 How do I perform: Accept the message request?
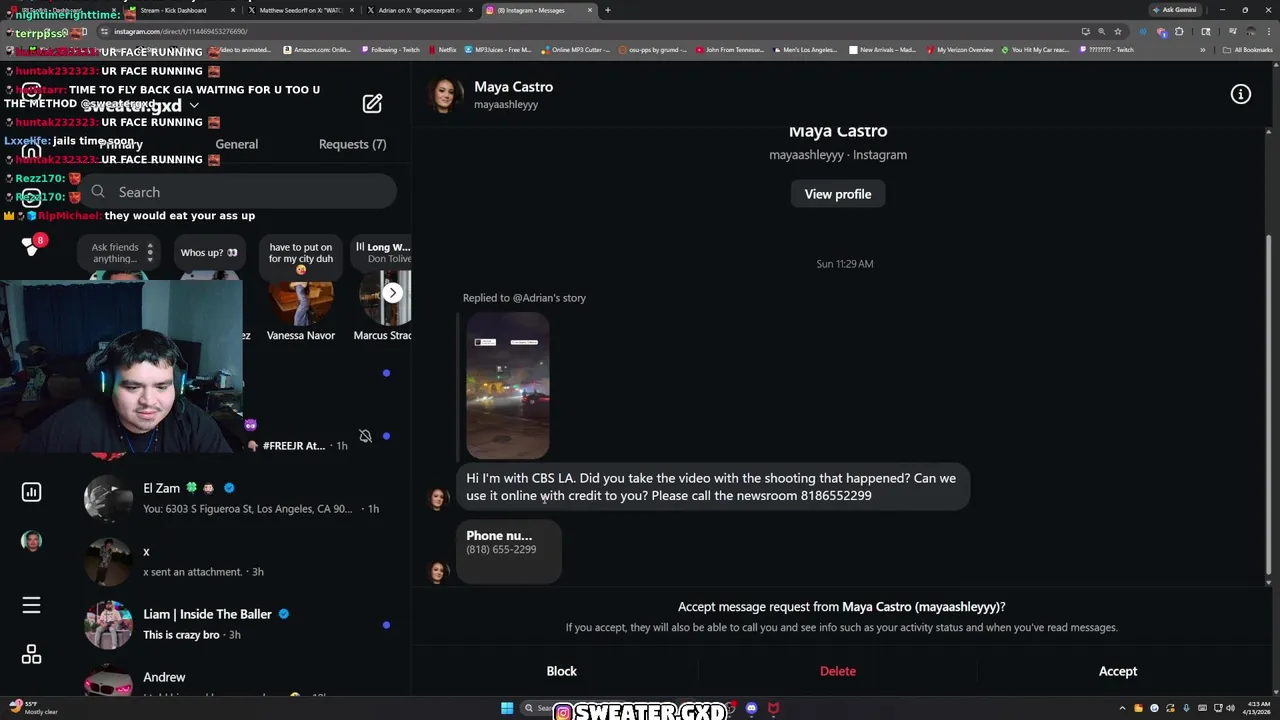[x=1118, y=671]
